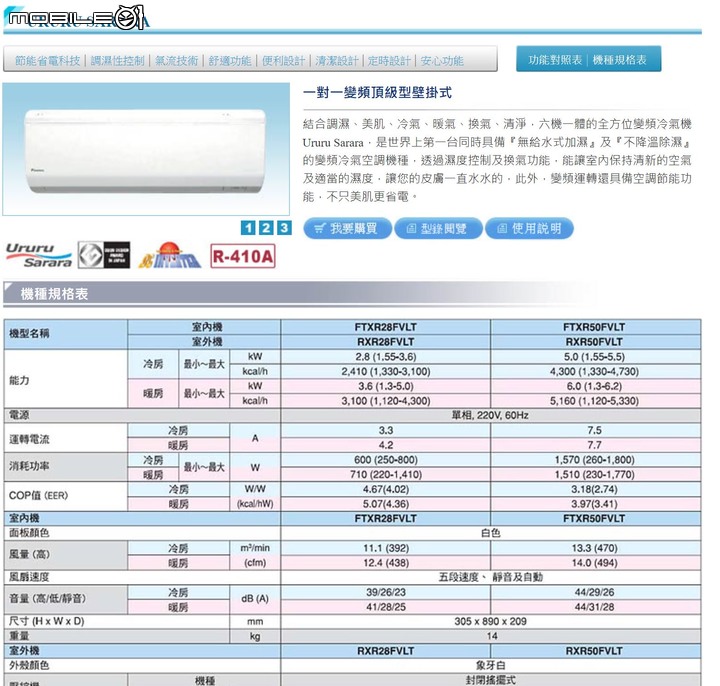This screenshot has height=686, width=720.
Task: Open the 舒適功能 menu item
Action: pyautogui.click(x=230, y=60)
